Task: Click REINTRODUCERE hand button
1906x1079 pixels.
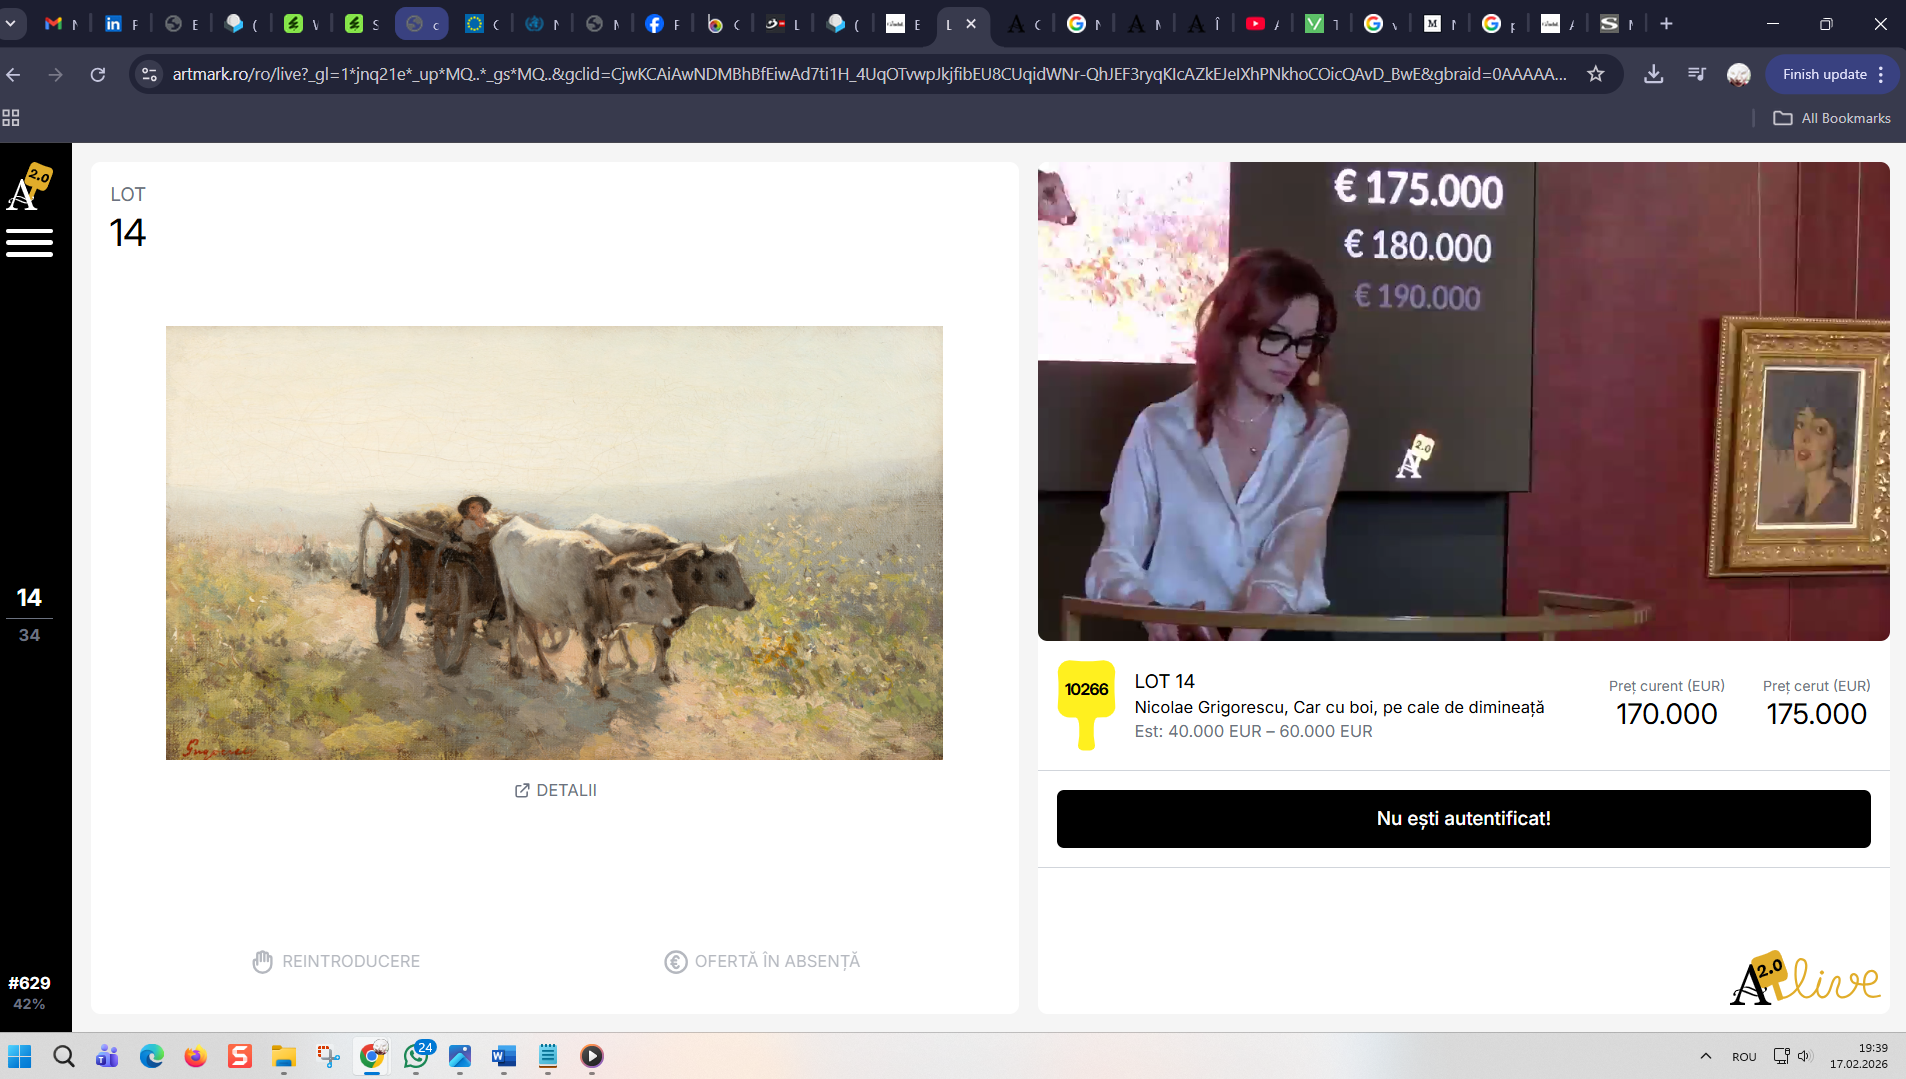Action: click(x=336, y=961)
